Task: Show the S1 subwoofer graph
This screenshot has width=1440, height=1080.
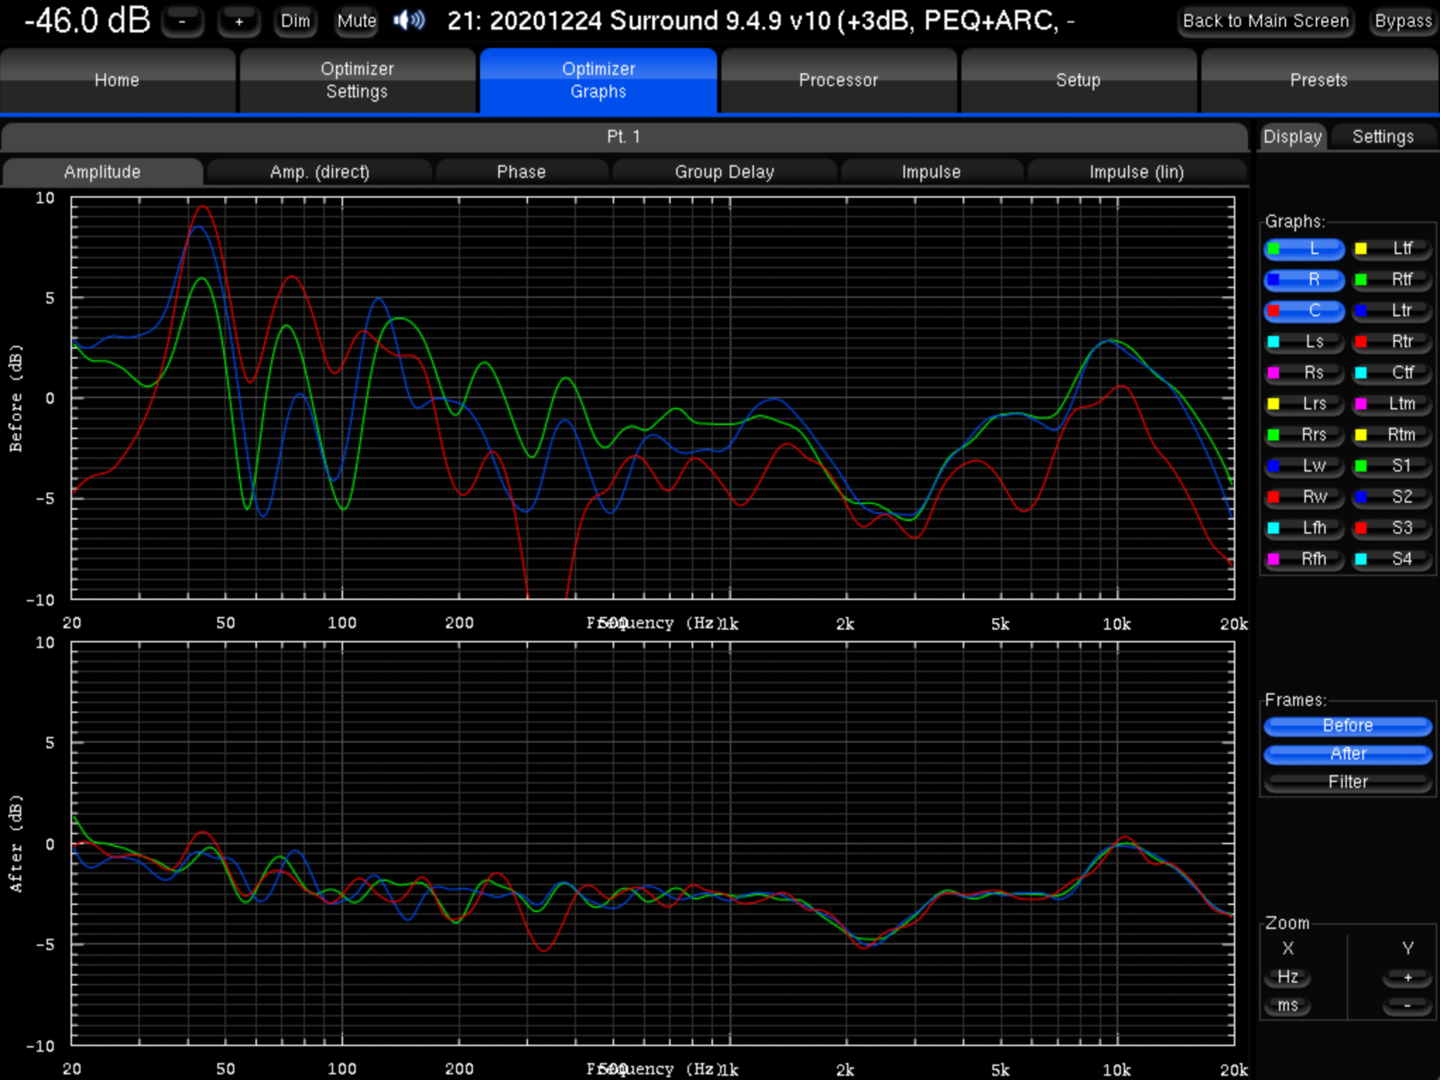Action: (1392, 466)
